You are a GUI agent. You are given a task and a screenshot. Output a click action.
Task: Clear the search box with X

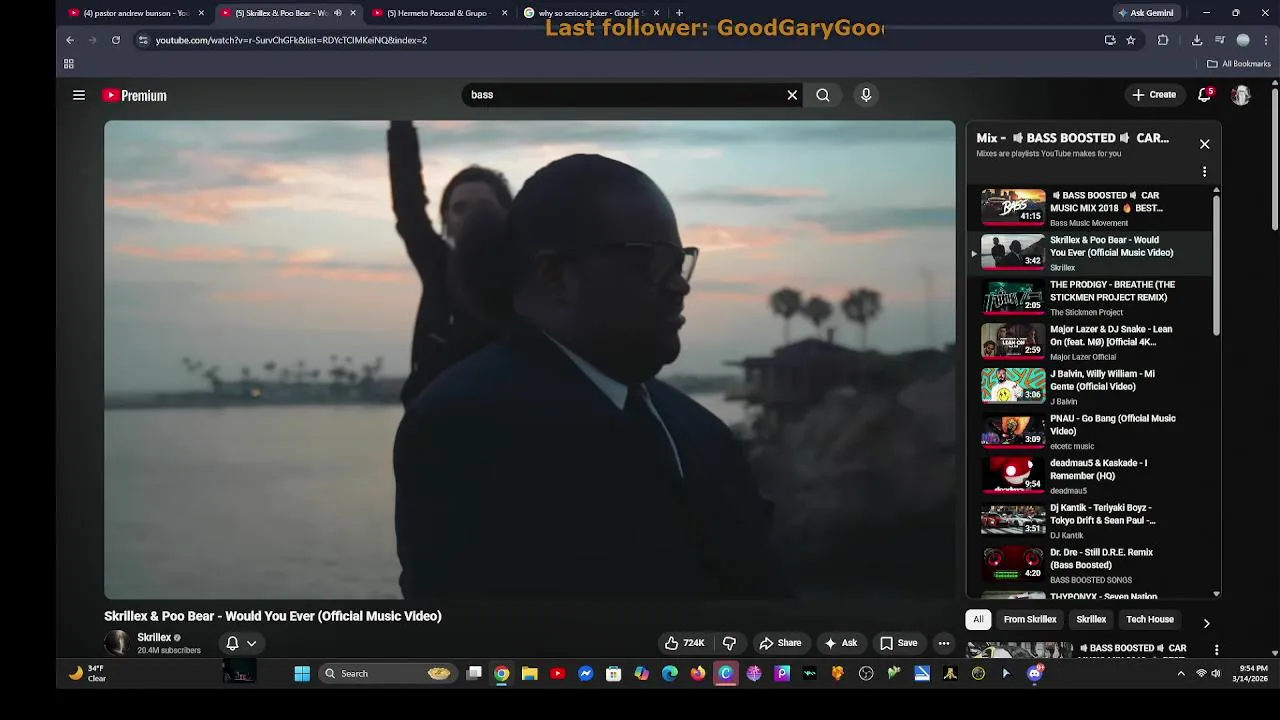(792, 95)
